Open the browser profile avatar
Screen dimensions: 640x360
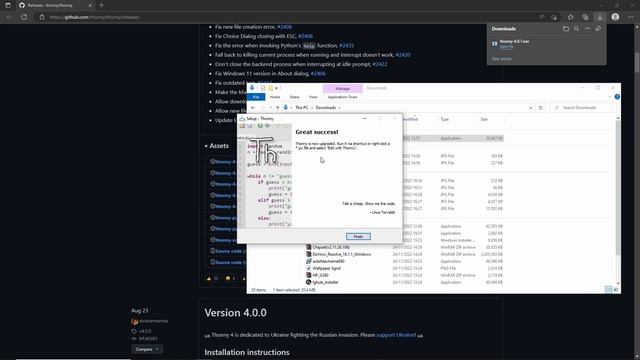click(615, 17)
